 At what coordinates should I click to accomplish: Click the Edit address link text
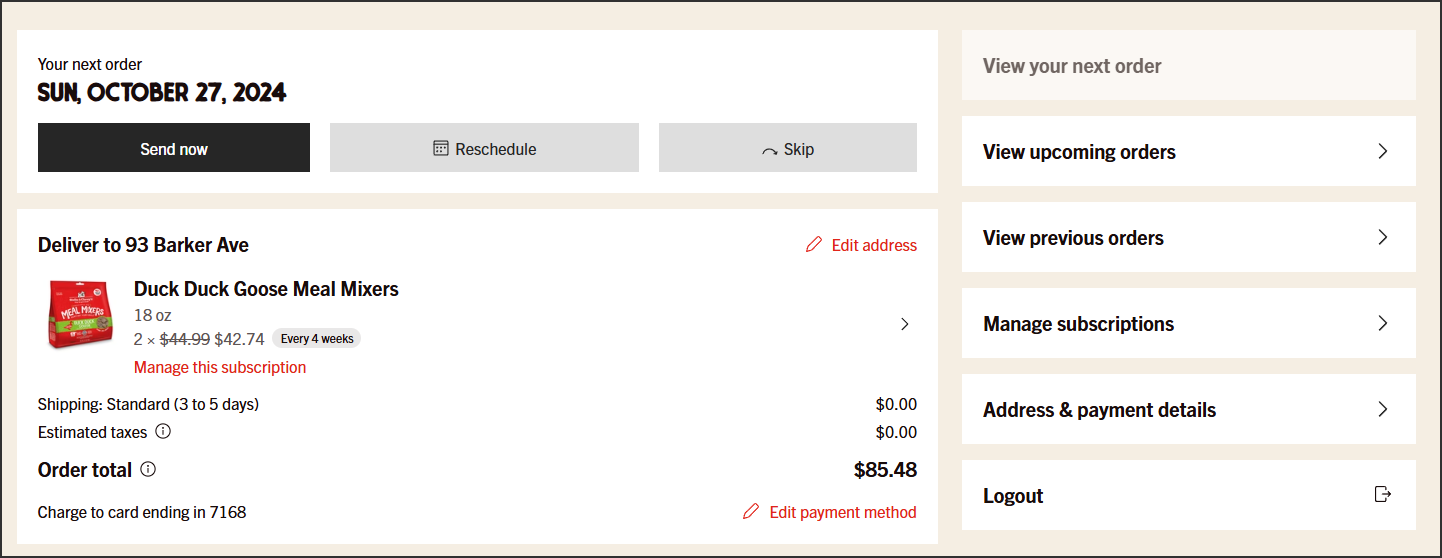coord(874,245)
